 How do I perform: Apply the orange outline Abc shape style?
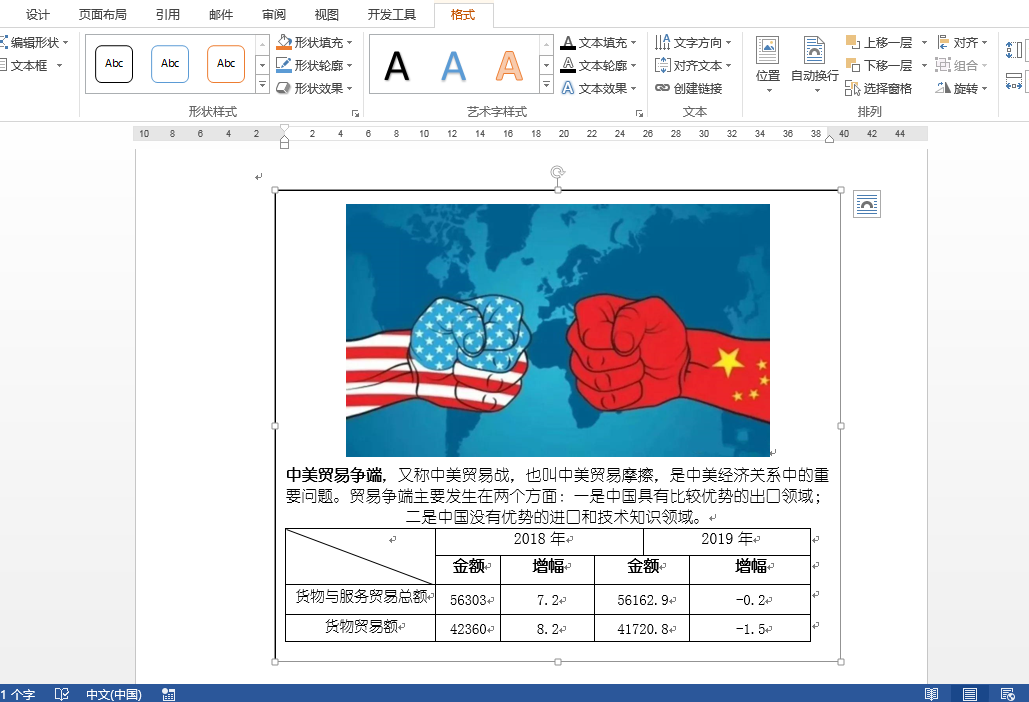point(226,64)
